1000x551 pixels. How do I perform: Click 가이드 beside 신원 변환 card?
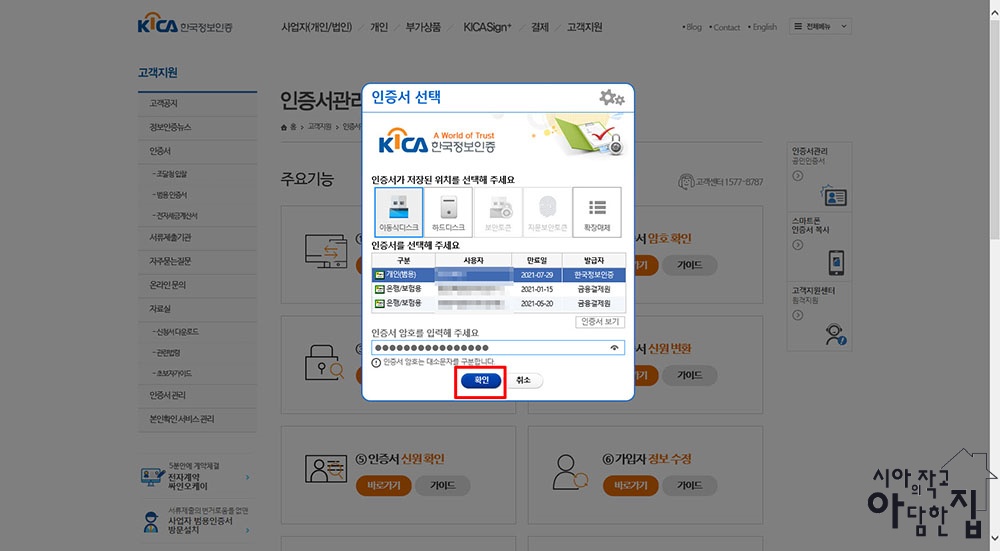coord(689,375)
